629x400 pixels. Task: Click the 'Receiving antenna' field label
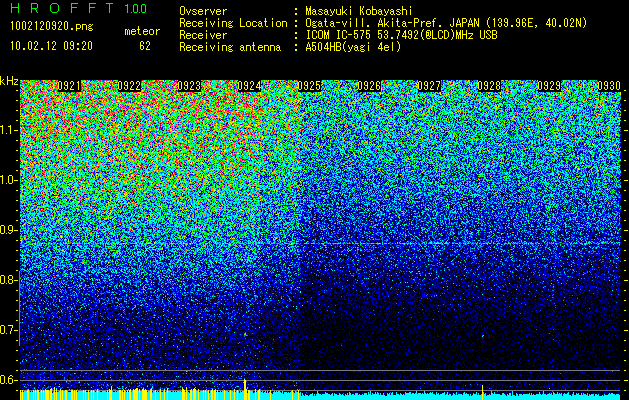coord(230,47)
